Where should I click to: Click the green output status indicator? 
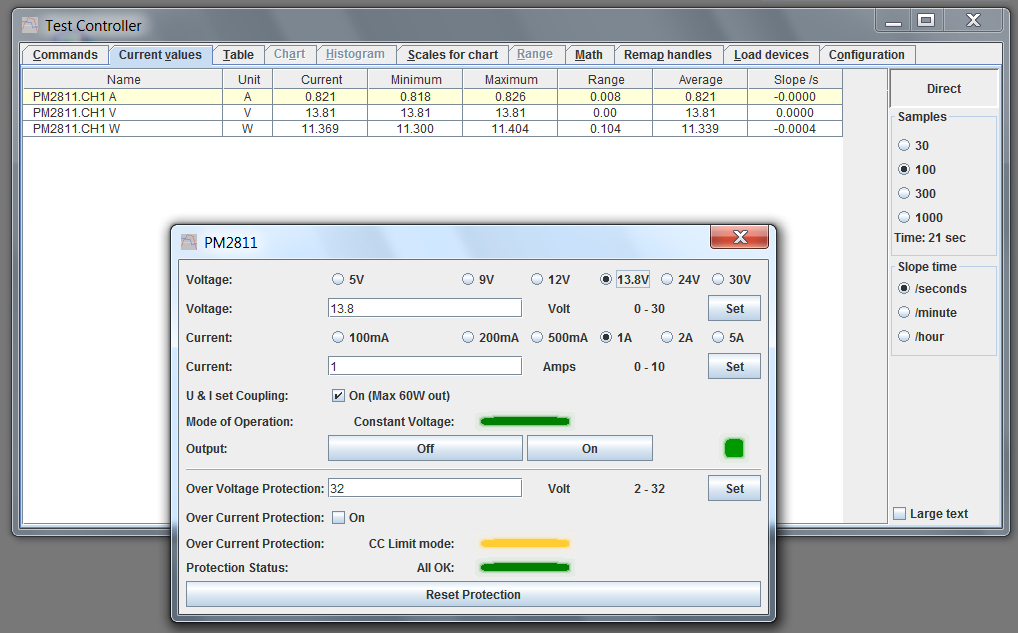(x=734, y=448)
